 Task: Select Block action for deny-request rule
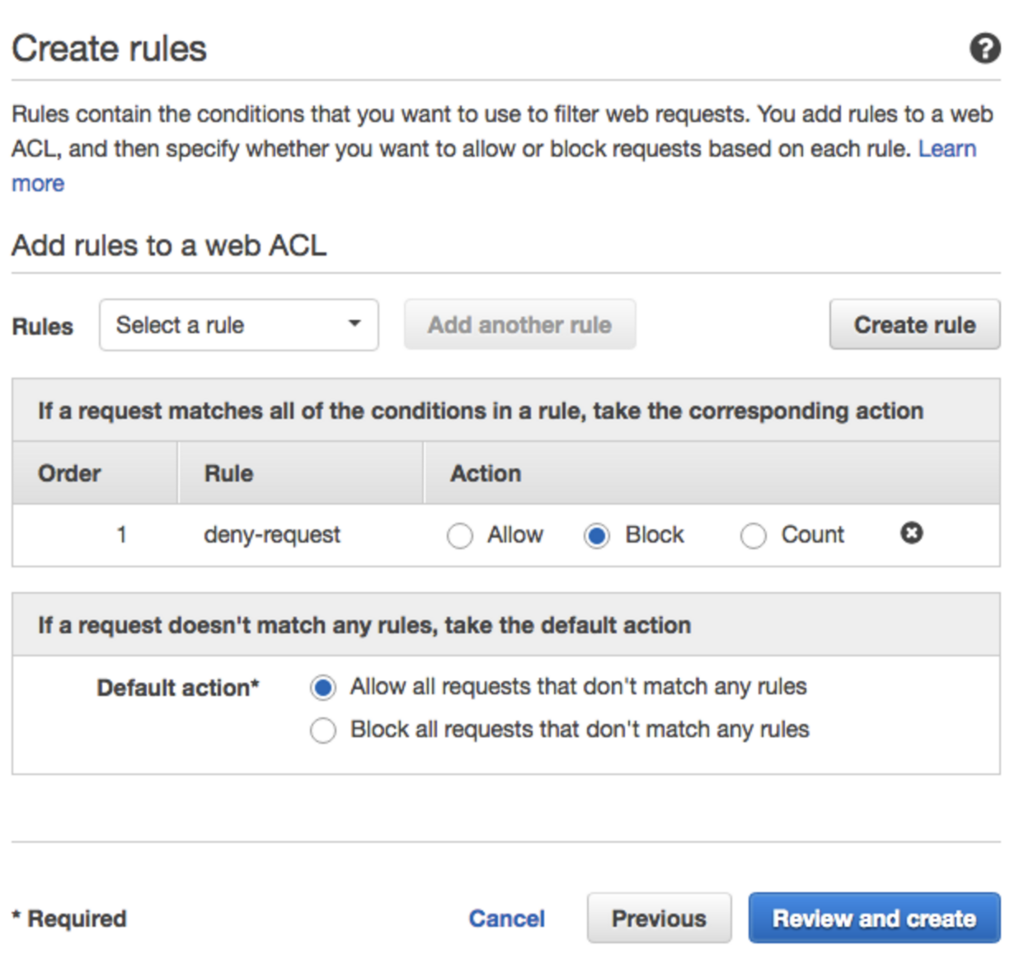(597, 536)
